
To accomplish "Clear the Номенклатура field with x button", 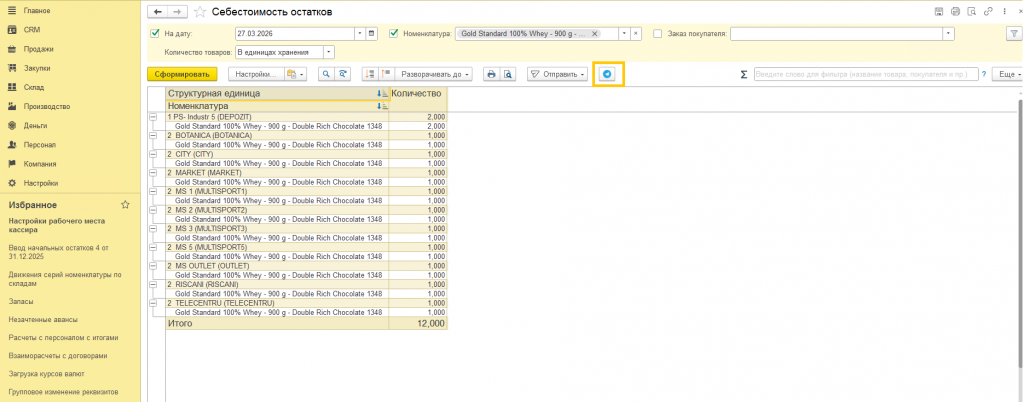I will coord(636,33).
